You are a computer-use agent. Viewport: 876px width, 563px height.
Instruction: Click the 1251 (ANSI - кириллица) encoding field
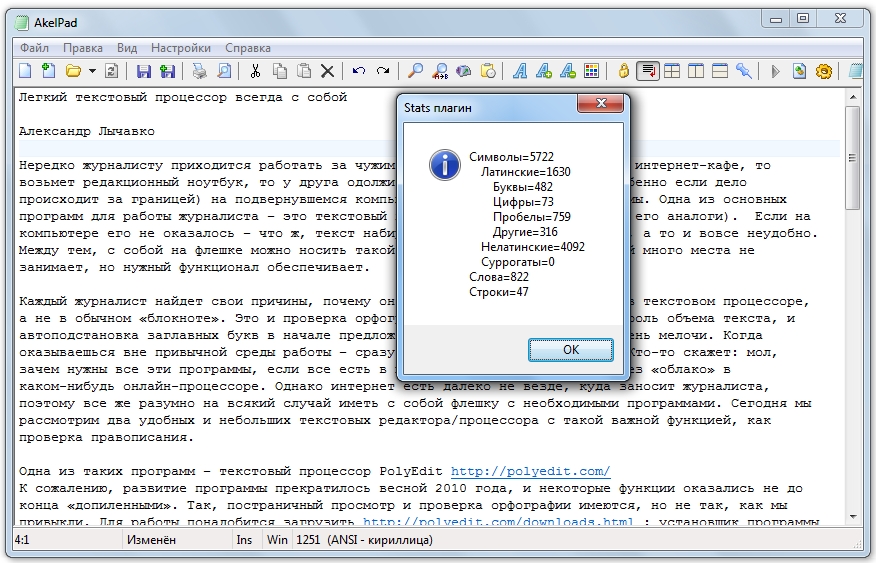coord(364,540)
